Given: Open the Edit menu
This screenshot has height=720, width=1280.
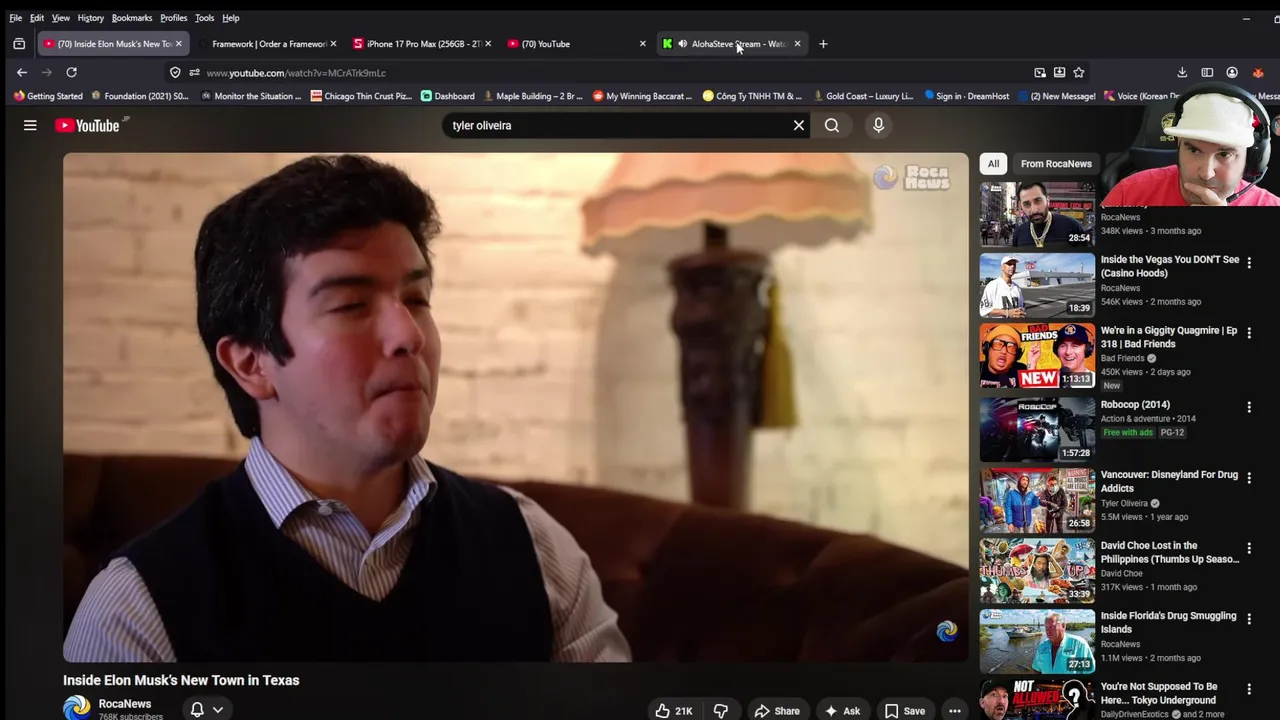Looking at the screenshot, I should coord(37,18).
